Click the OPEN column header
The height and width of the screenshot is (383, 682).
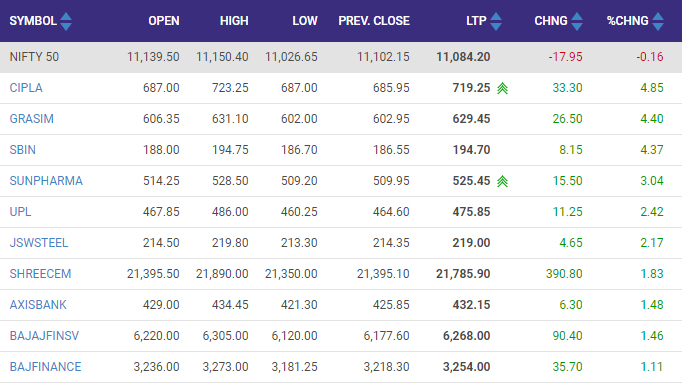point(164,21)
